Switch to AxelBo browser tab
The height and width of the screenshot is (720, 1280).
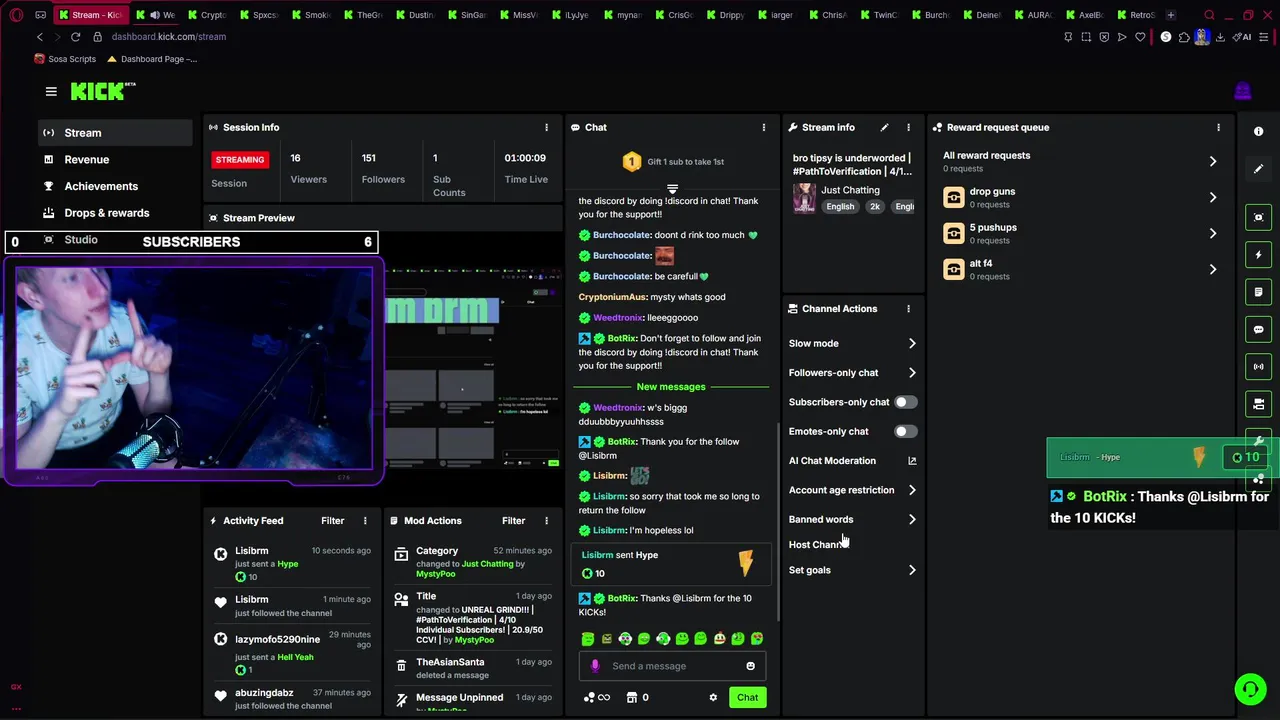coord(1084,15)
